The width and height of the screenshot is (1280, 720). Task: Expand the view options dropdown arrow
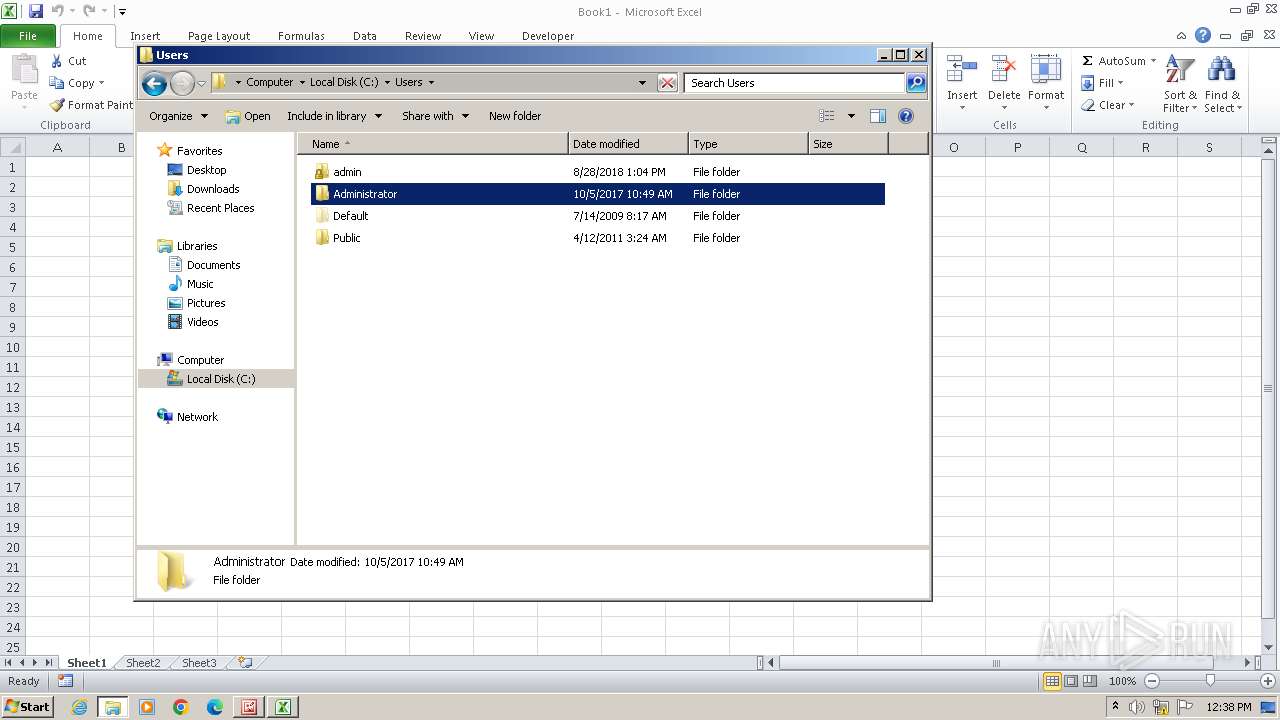(x=851, y=116)
